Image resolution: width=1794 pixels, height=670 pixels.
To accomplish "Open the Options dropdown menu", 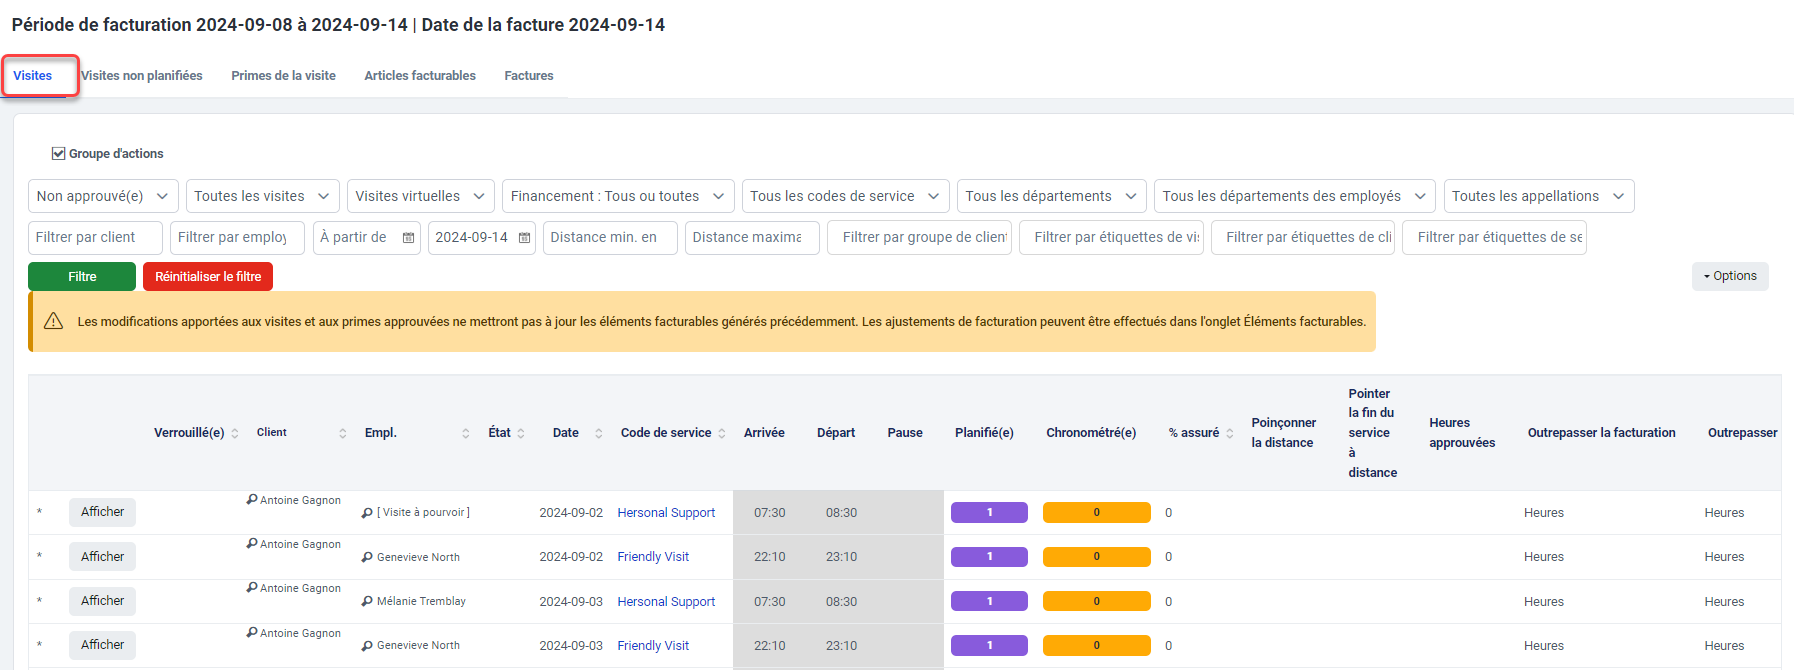I will (x=1730, y=276).
